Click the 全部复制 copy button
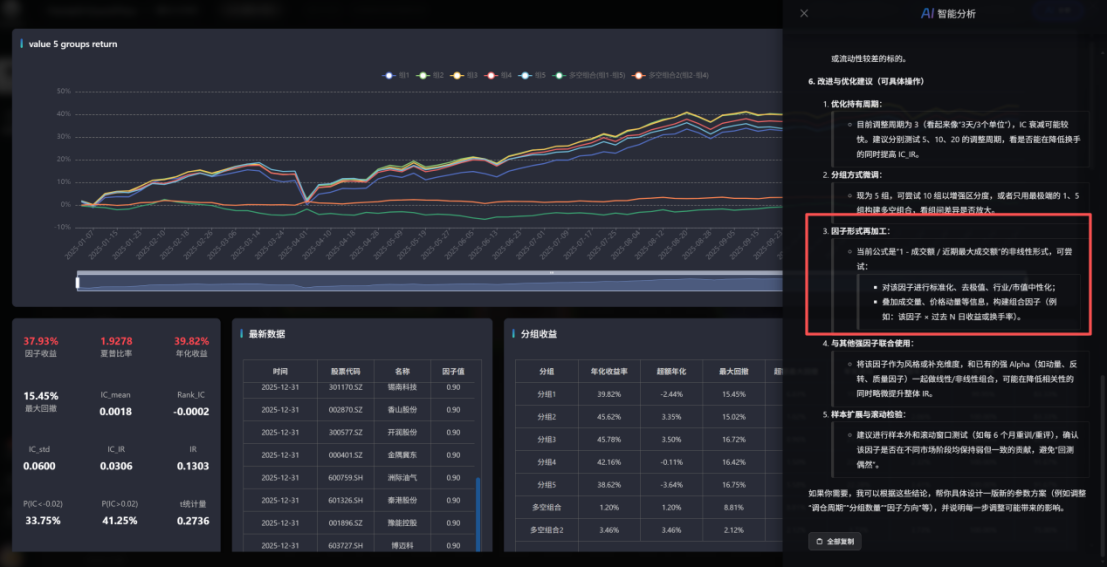The width and height of the screenshot is (1107, 568). point(834,541)
